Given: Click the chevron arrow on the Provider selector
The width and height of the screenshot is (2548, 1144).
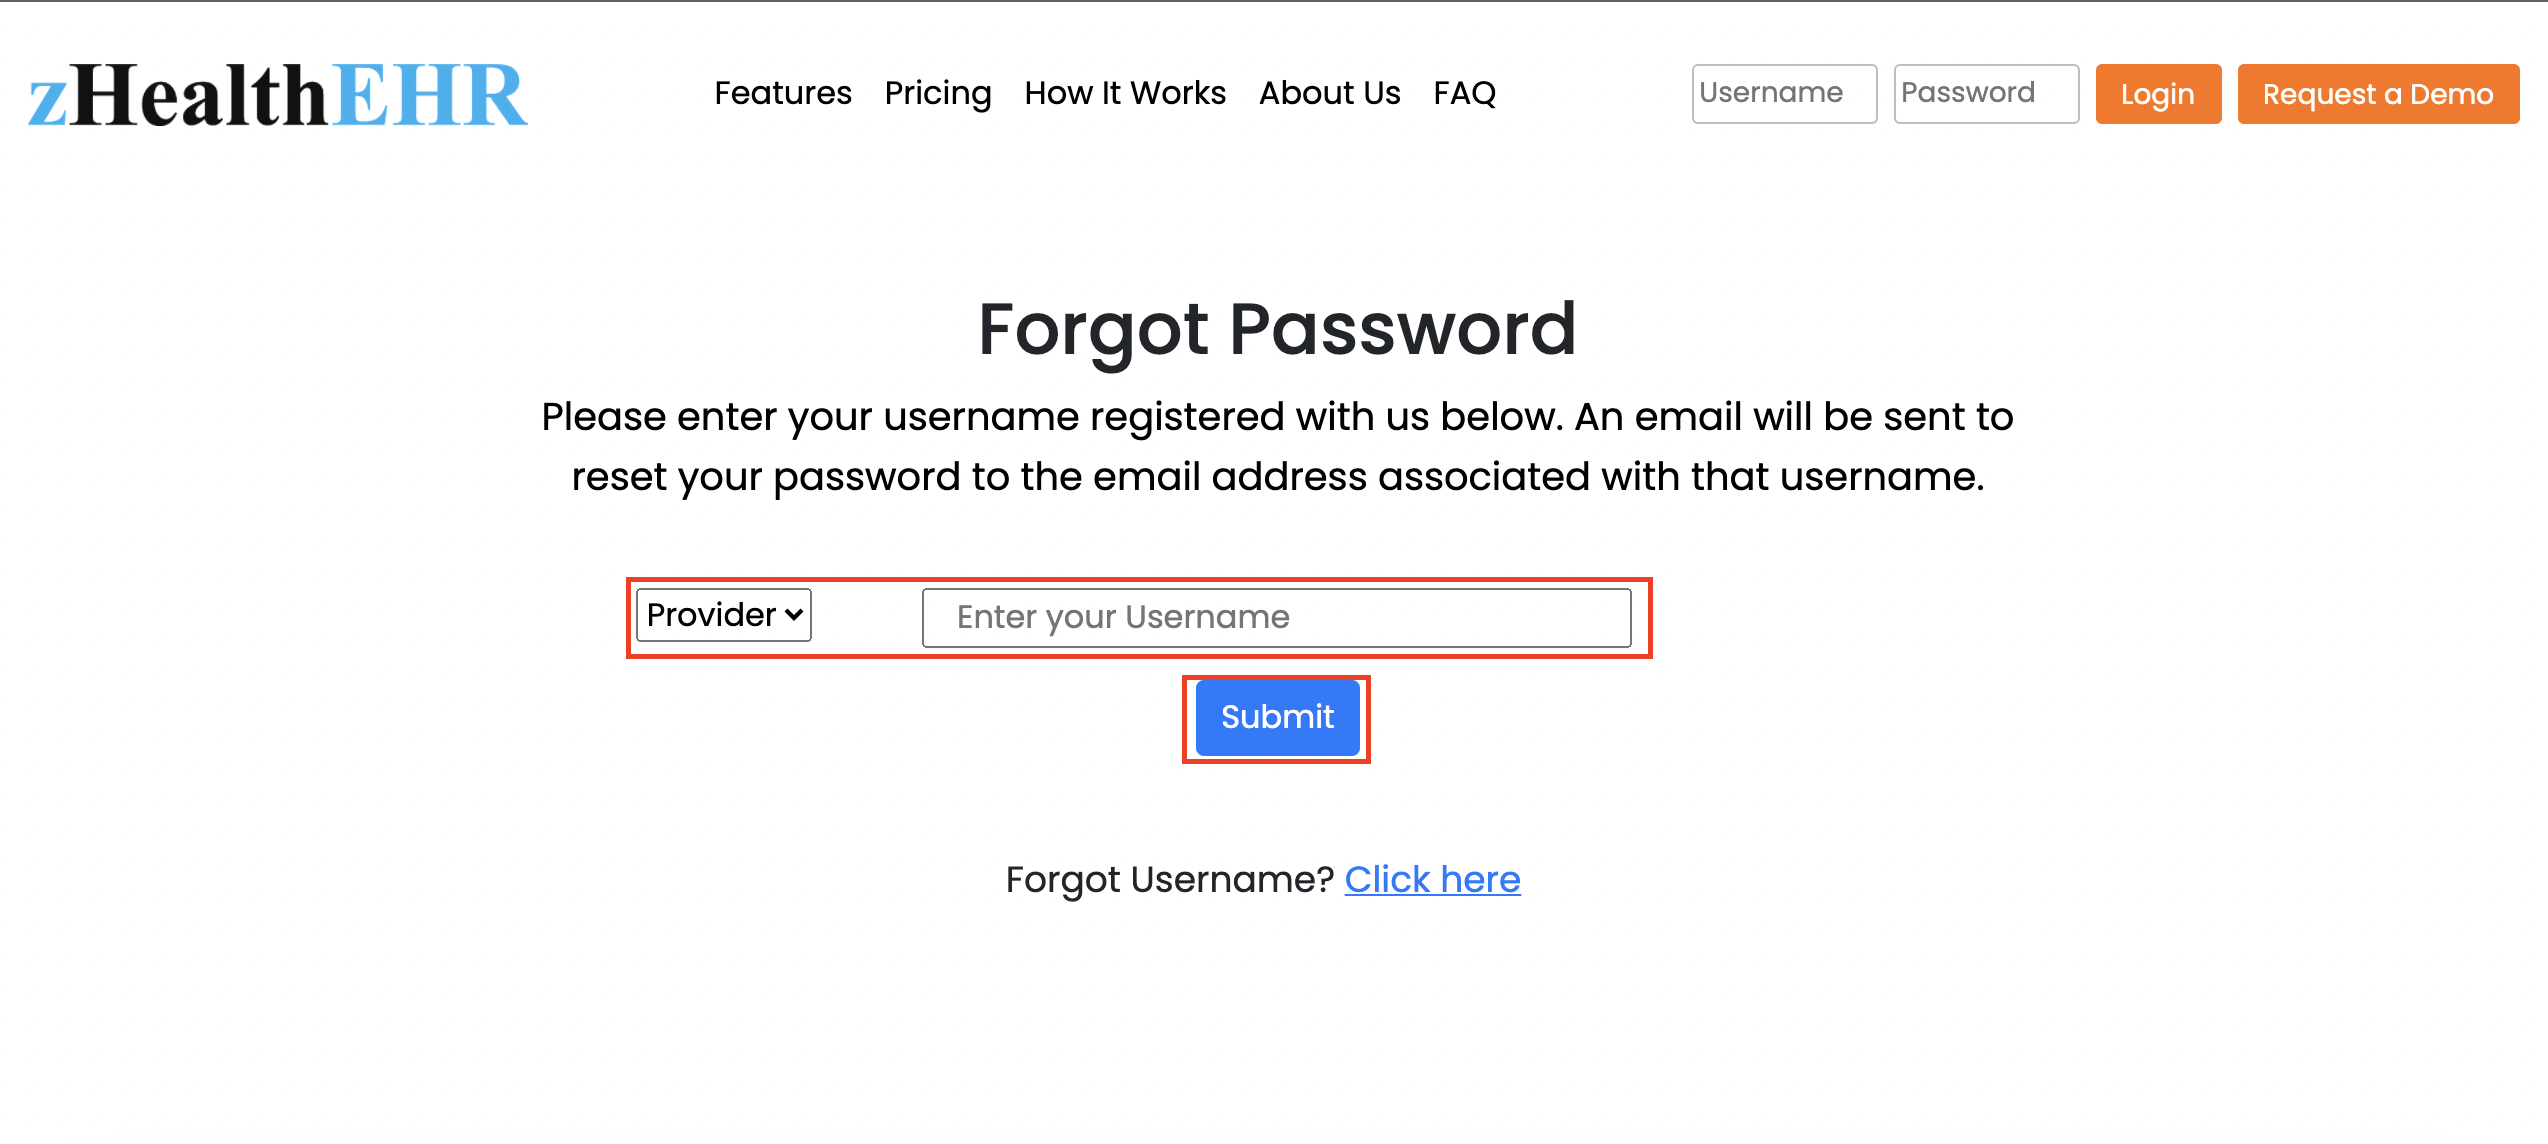Looking at the screenshot, I should pyautogui.click(x=794, y=615).
